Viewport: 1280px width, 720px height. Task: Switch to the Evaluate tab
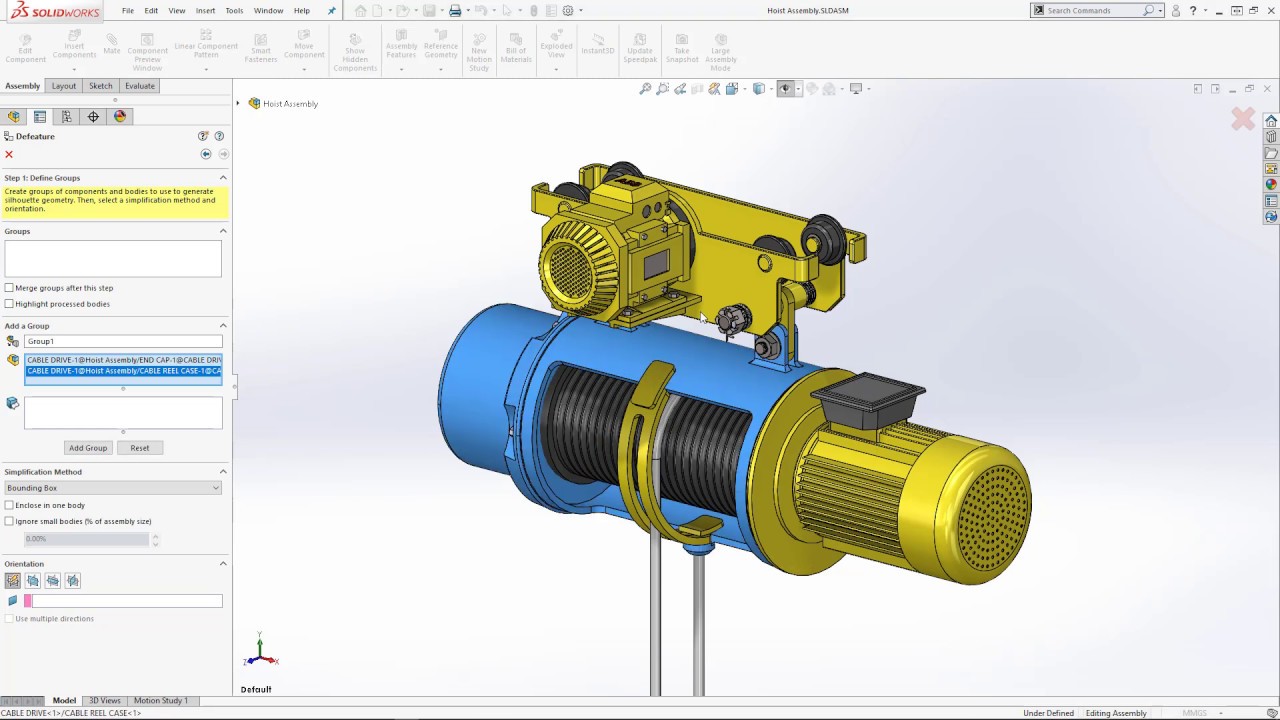coord(140,86)
